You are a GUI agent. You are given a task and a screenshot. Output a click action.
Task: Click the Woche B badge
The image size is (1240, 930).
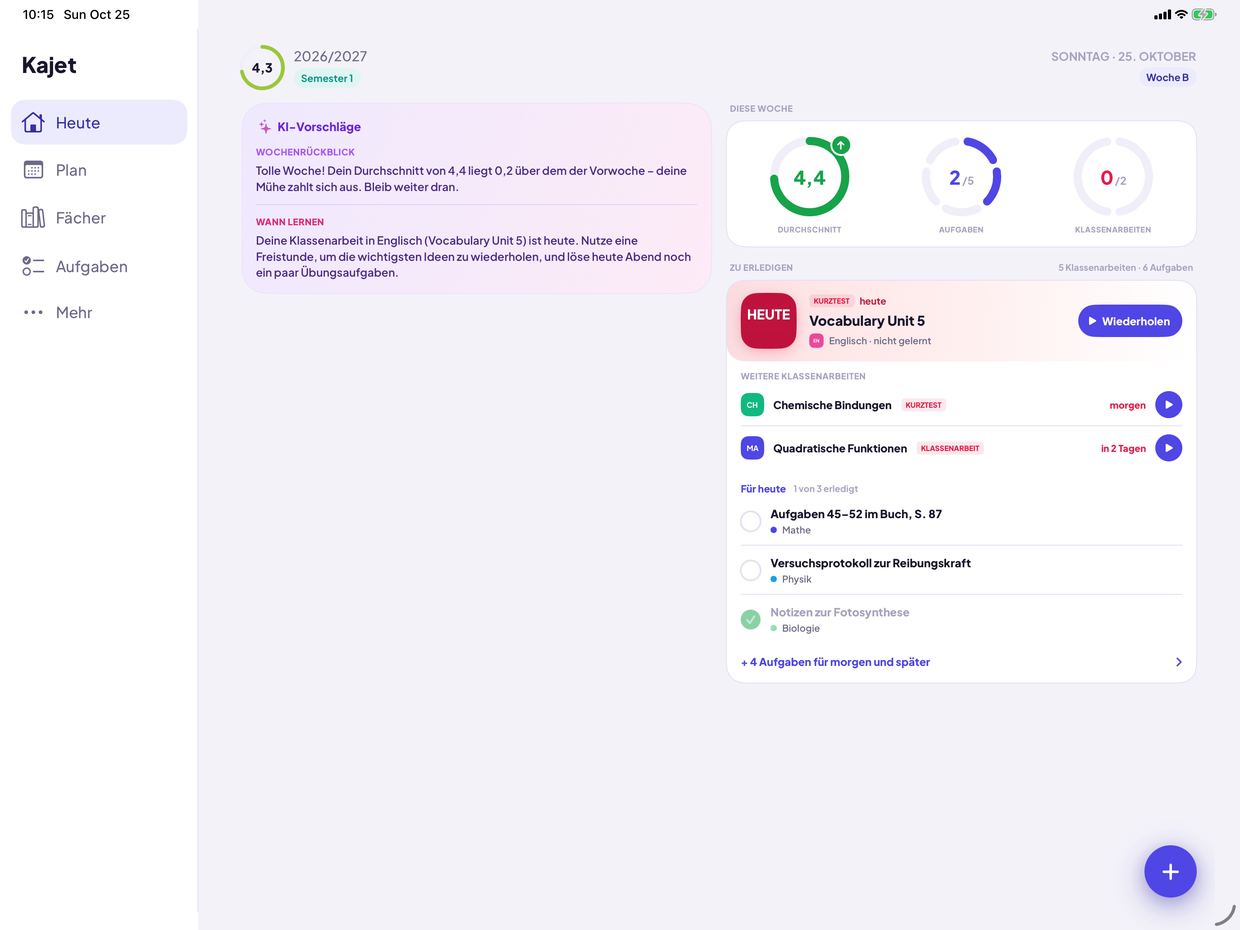click(1167, 77)
